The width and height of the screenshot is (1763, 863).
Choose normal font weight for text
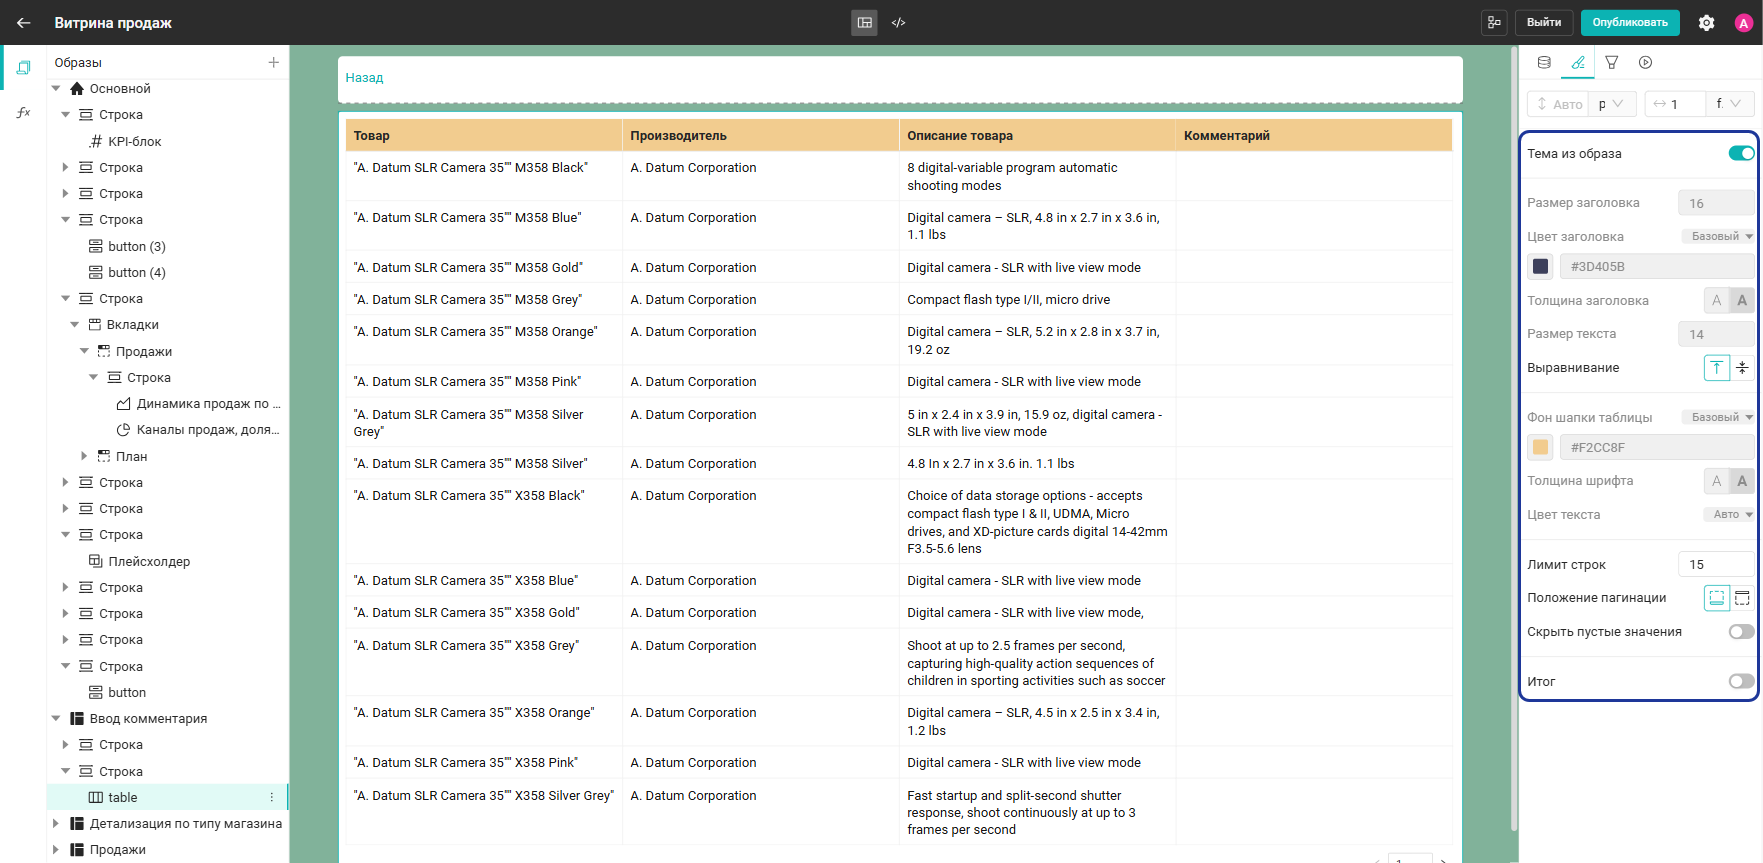(x=1716, y=481)
